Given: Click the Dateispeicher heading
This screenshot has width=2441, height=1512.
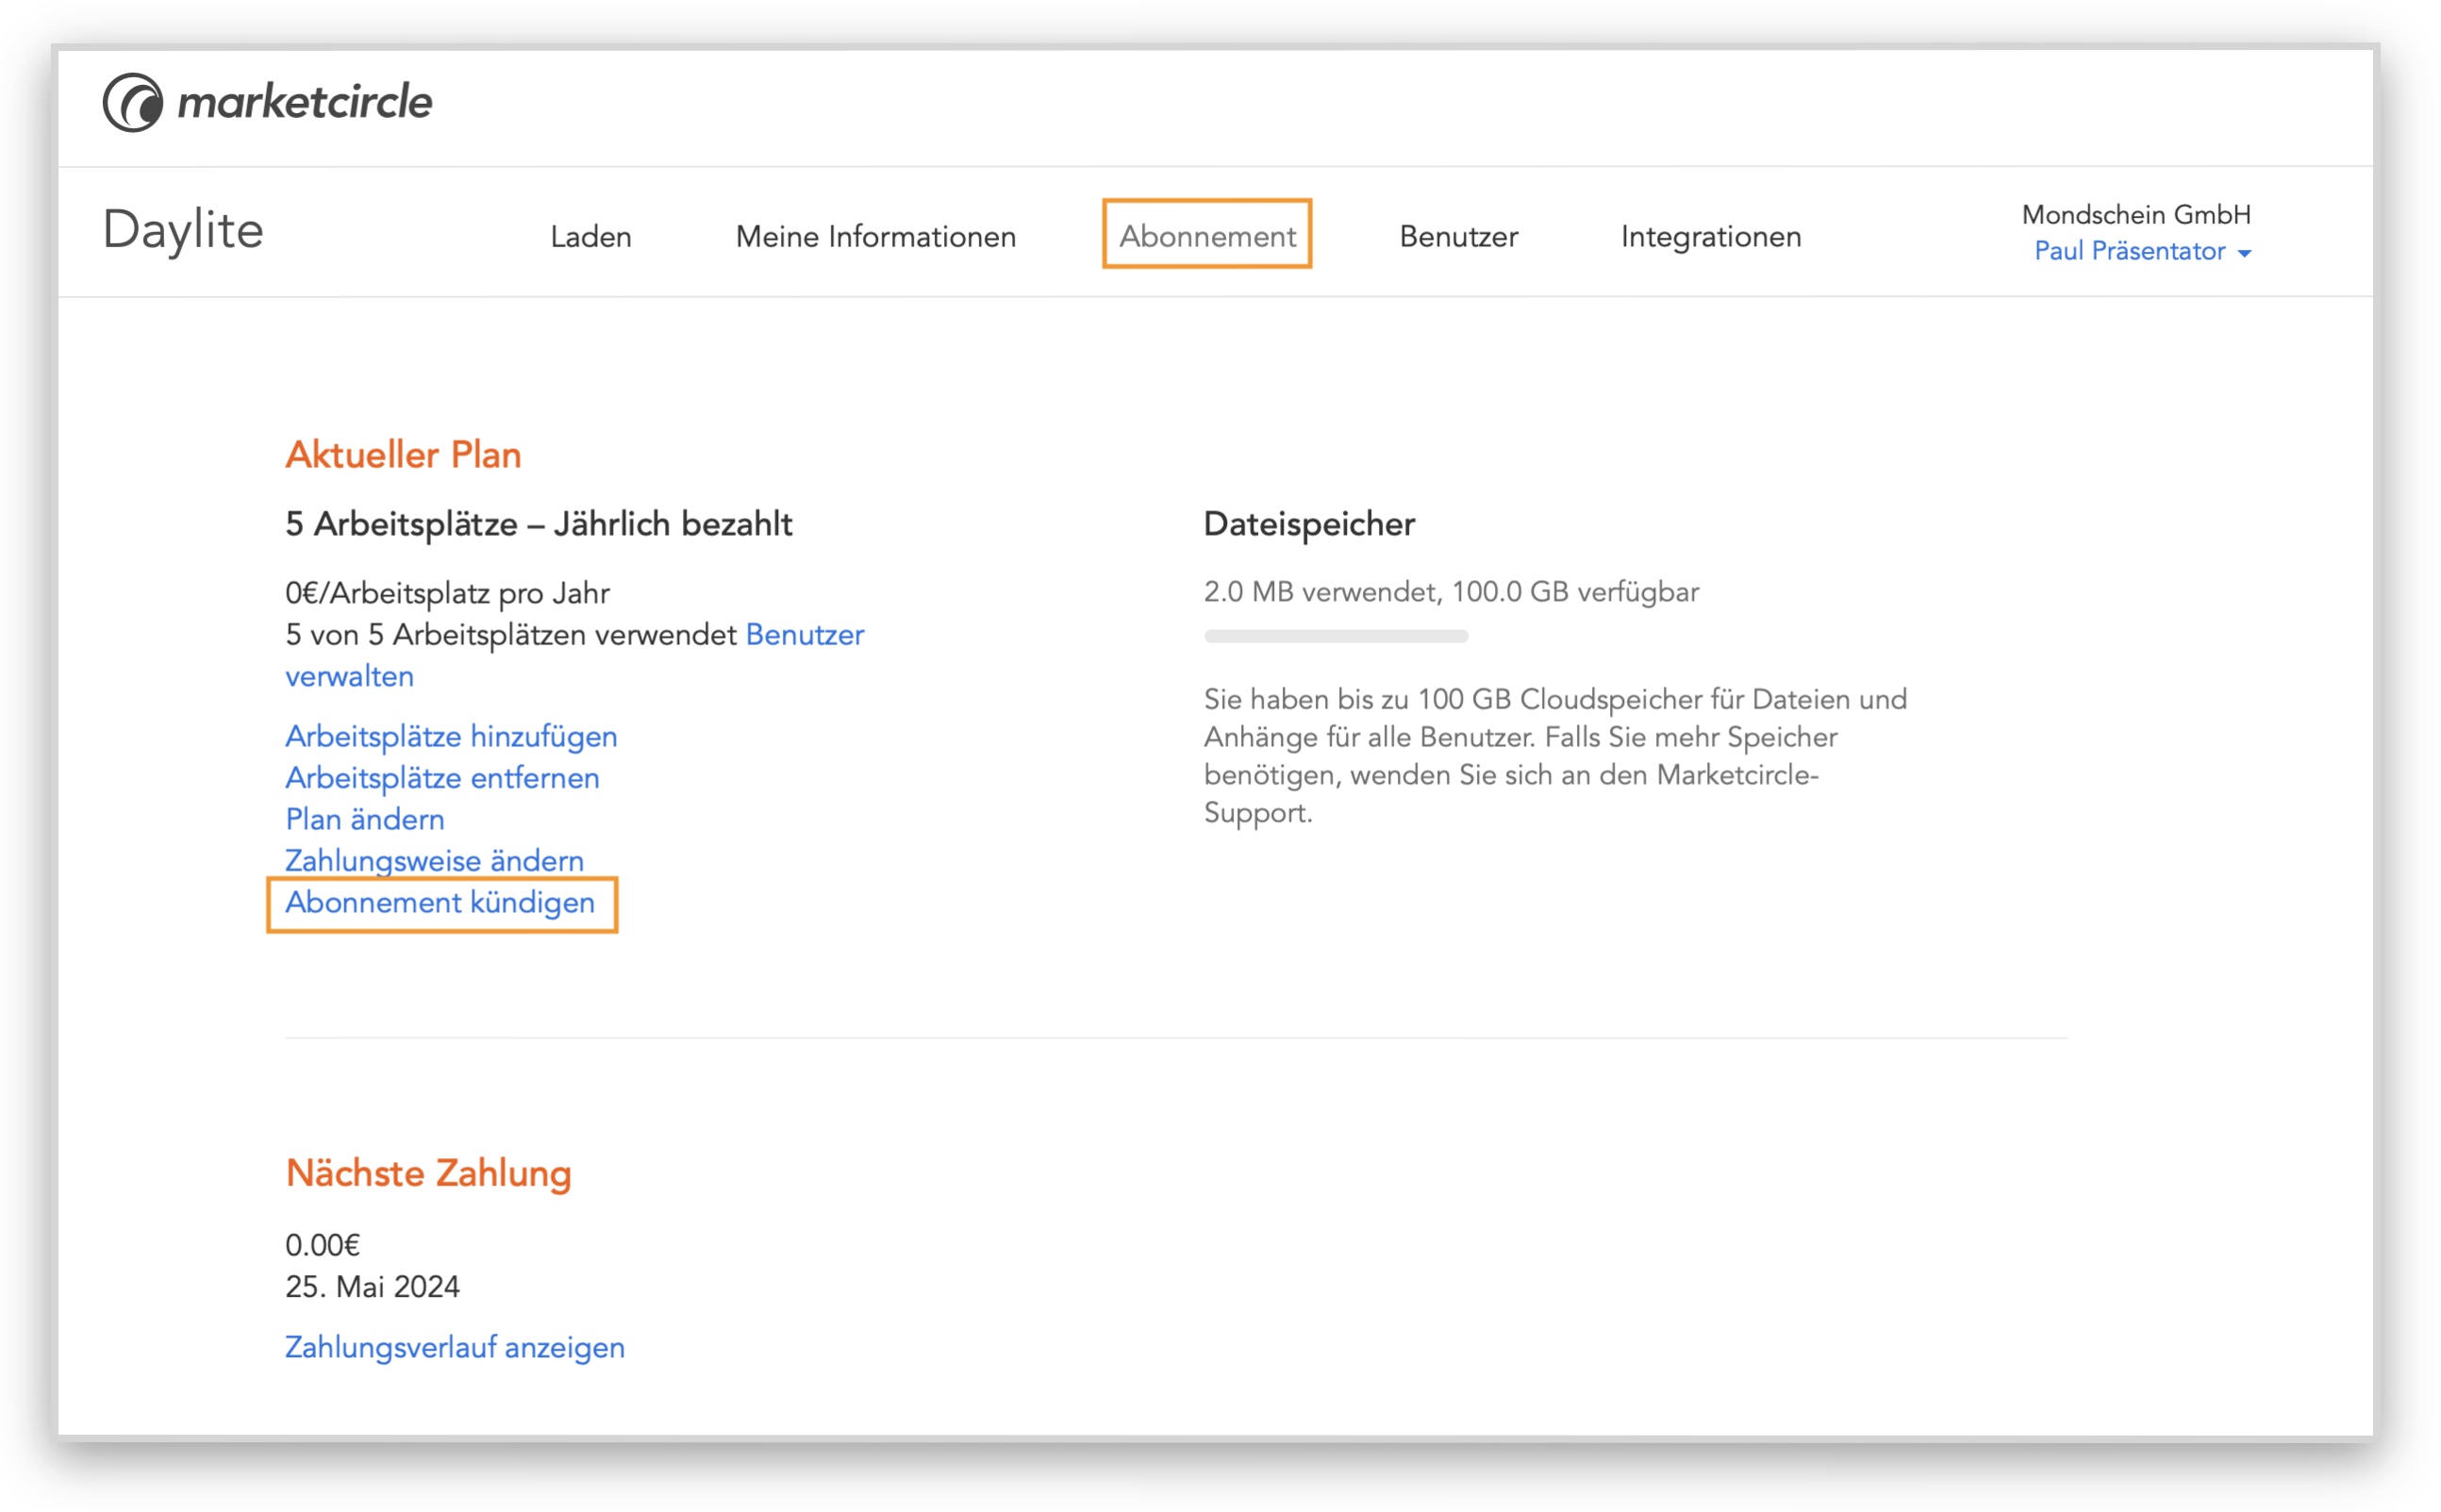Looking at the screenshot, I should coord(1309,525).
